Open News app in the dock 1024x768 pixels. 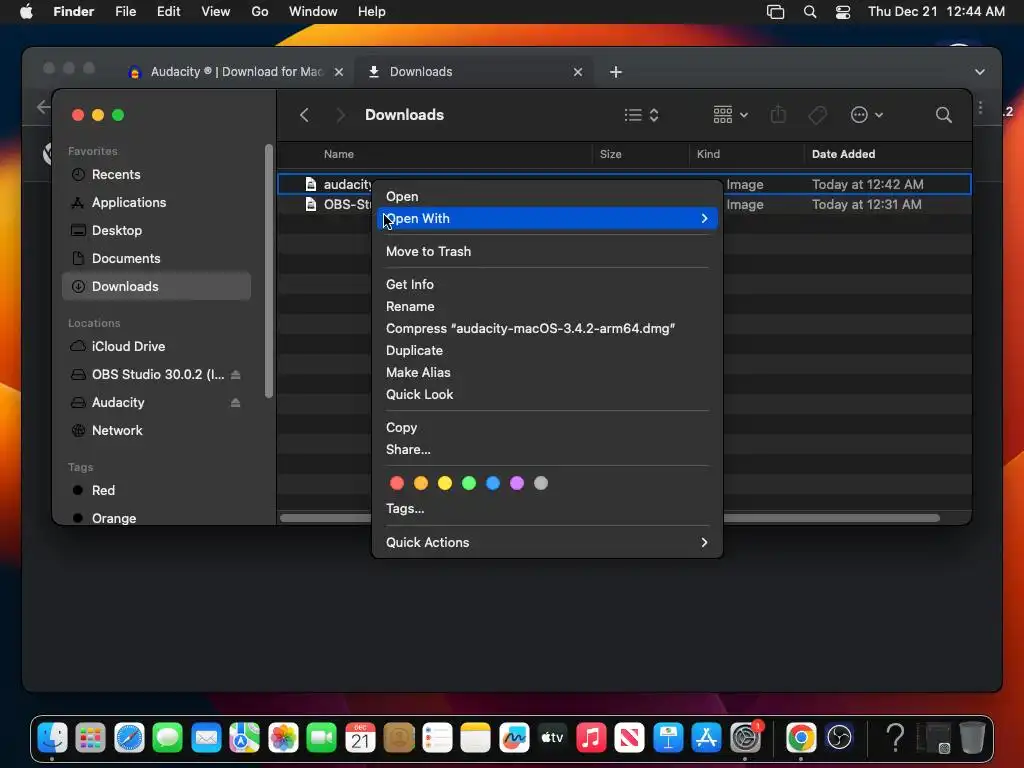tap(630, 738)
